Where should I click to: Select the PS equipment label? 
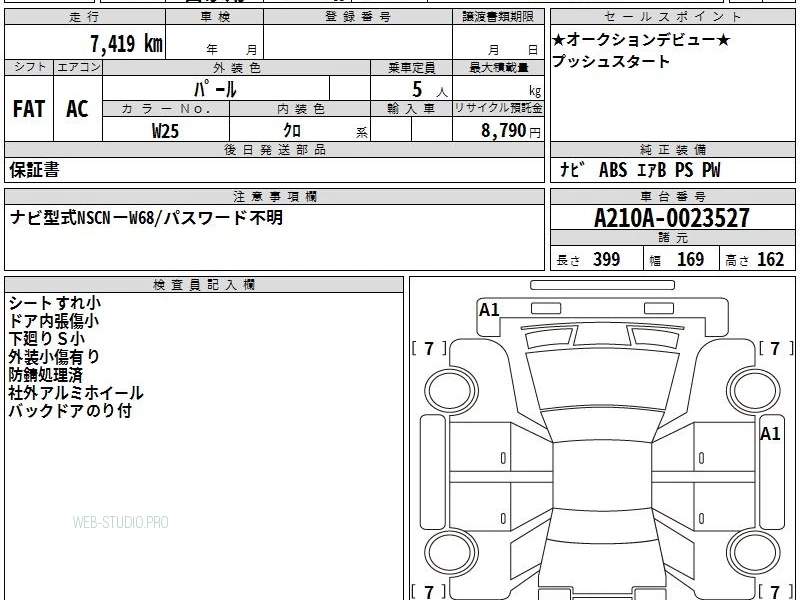[684, 170]
